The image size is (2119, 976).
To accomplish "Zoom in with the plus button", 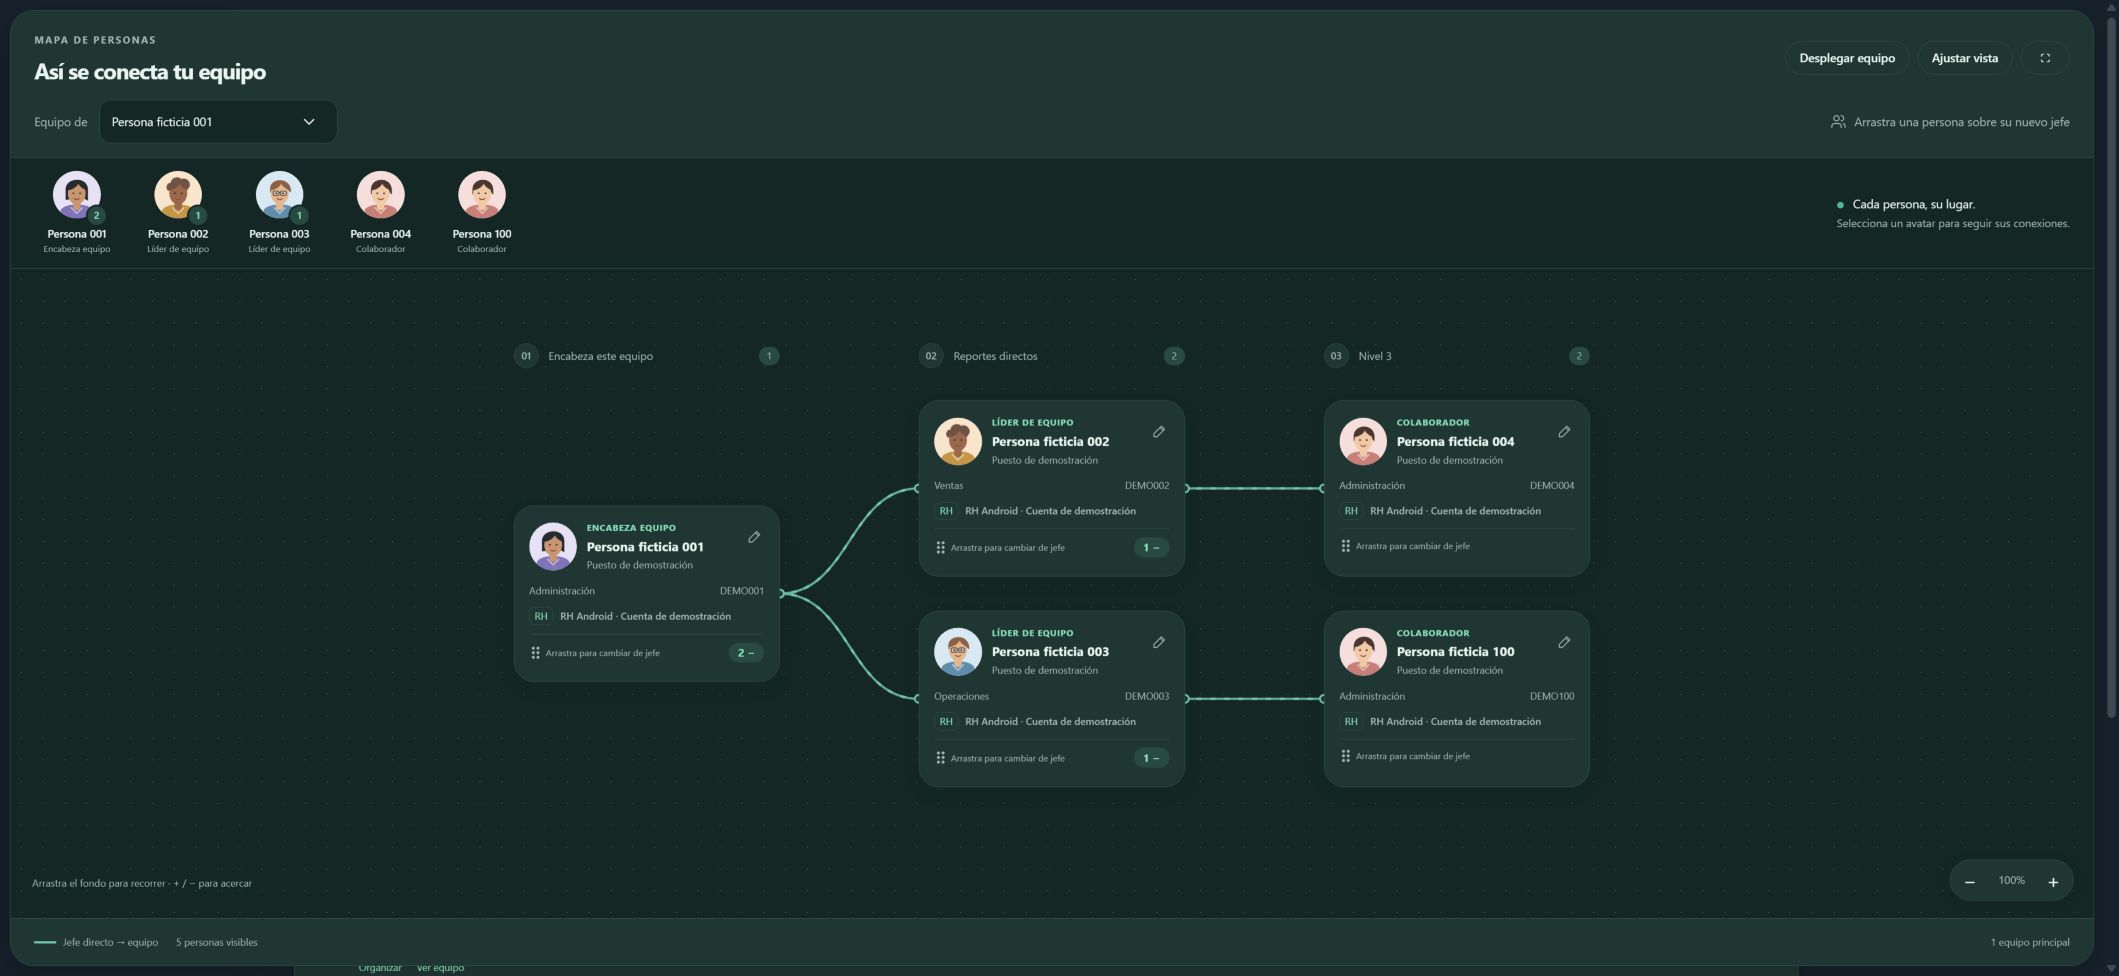I will pyautogui.click(x=2053, y=882).
